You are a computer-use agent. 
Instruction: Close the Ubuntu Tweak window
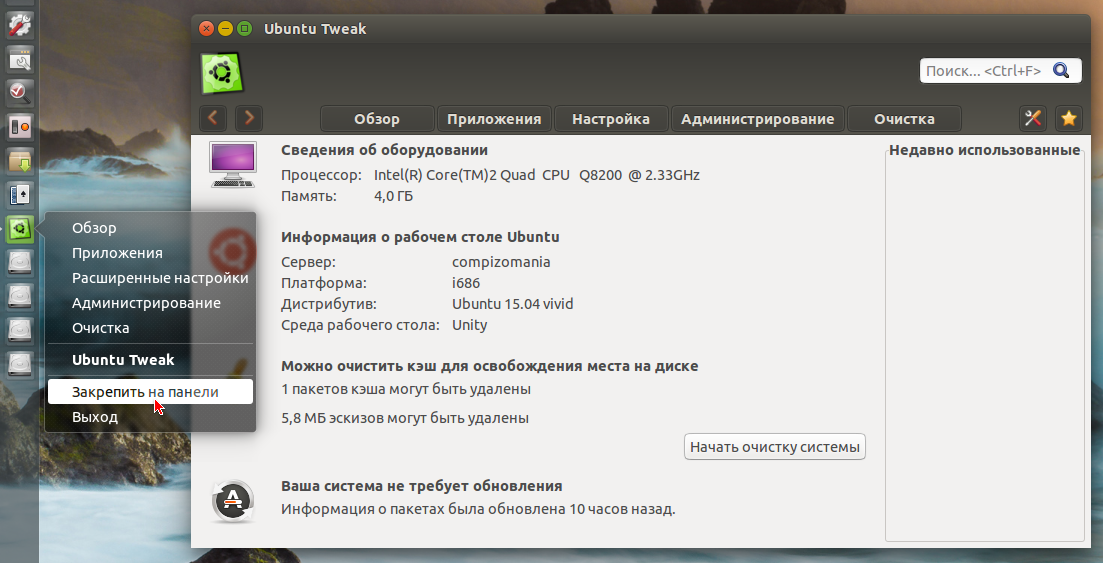[x=206, y=29]
